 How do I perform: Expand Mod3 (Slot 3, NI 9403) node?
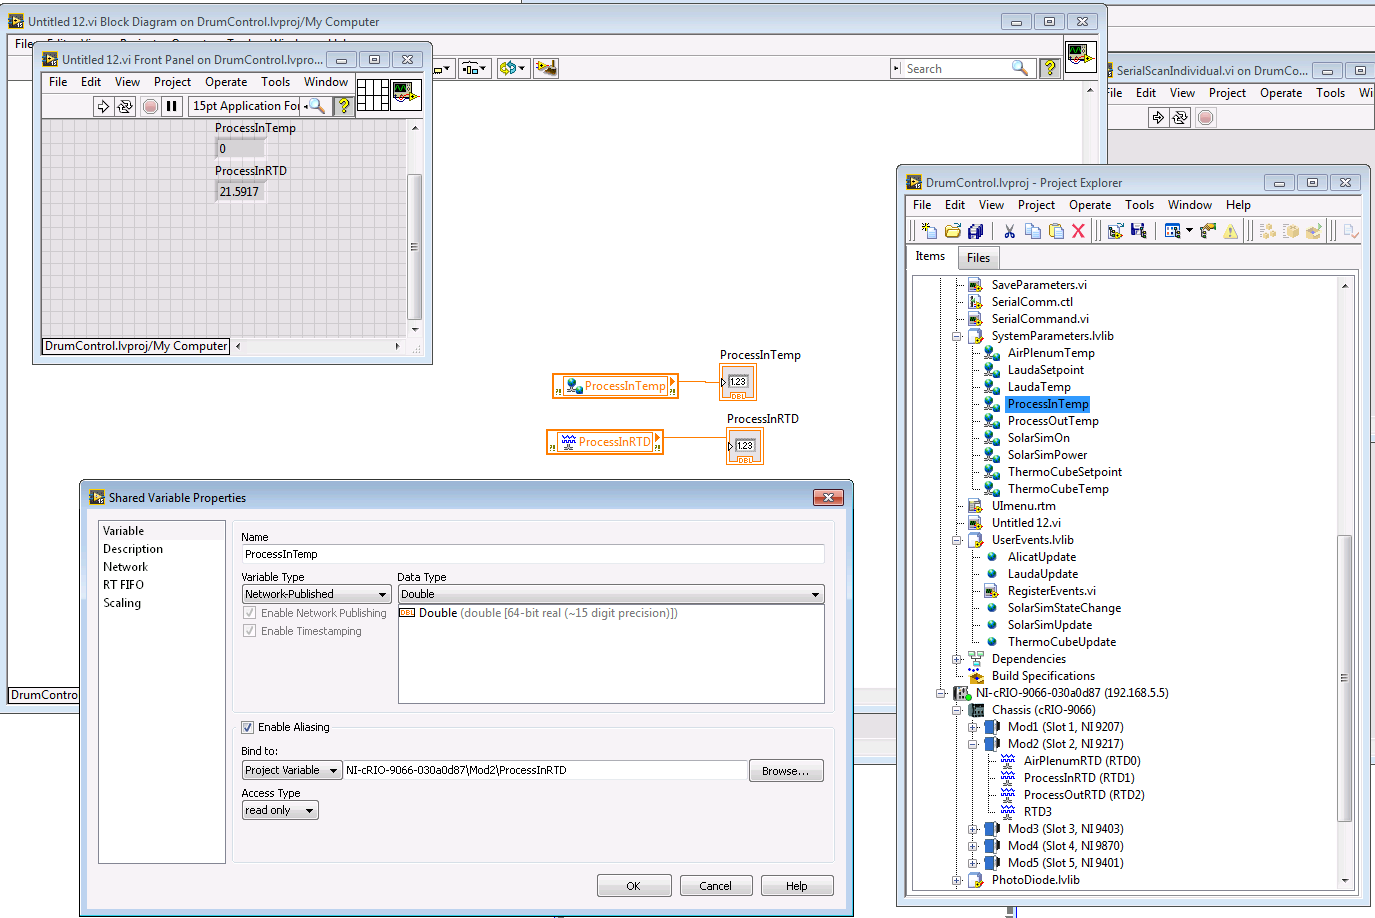[973, 829]
